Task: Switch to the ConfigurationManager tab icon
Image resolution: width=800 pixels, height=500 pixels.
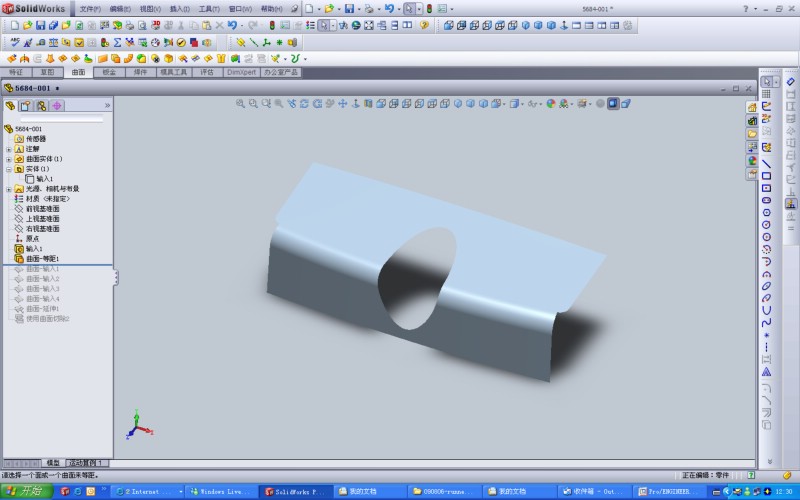Action: (41, 106)
